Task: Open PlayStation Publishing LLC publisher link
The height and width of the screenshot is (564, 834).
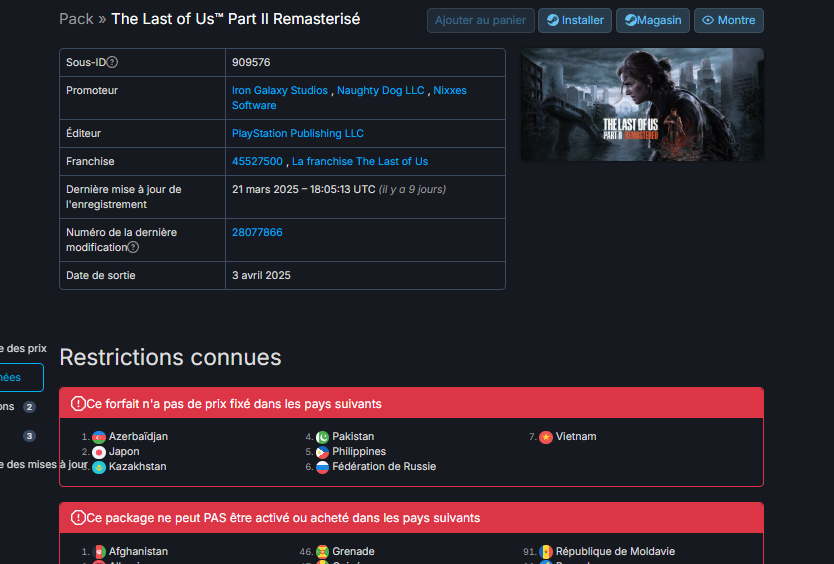Action: [298, 134]
